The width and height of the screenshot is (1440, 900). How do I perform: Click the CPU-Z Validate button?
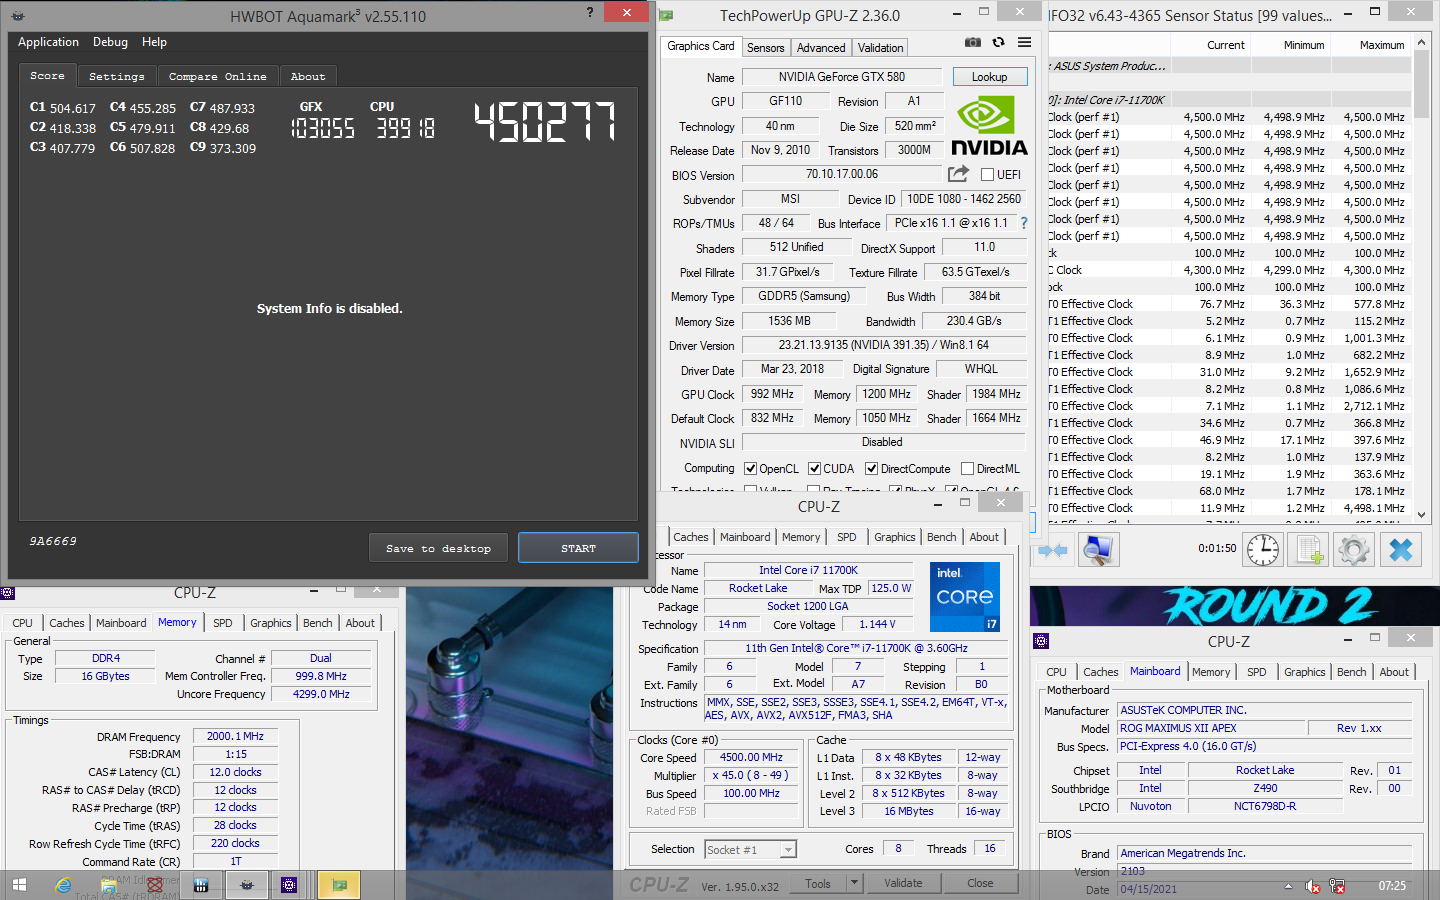(x=903, y=883)
